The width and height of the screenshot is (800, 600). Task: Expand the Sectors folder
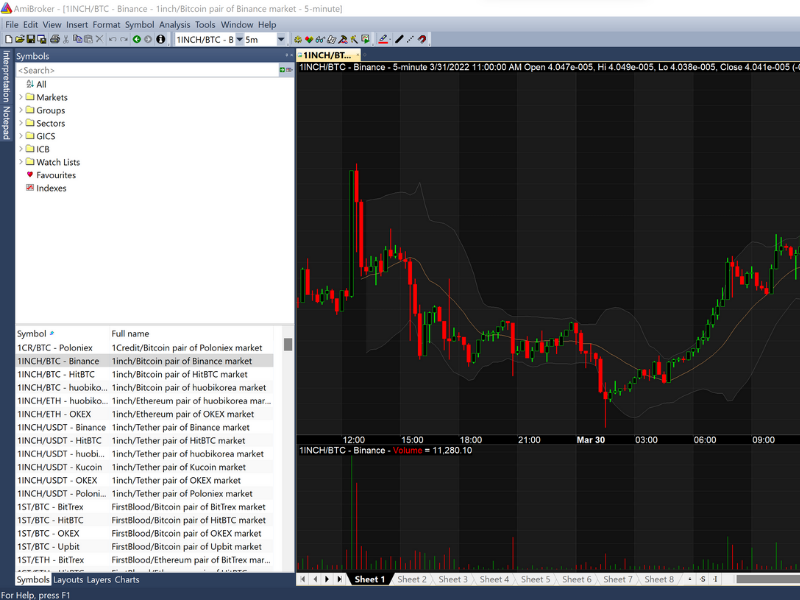pos(21,123)
